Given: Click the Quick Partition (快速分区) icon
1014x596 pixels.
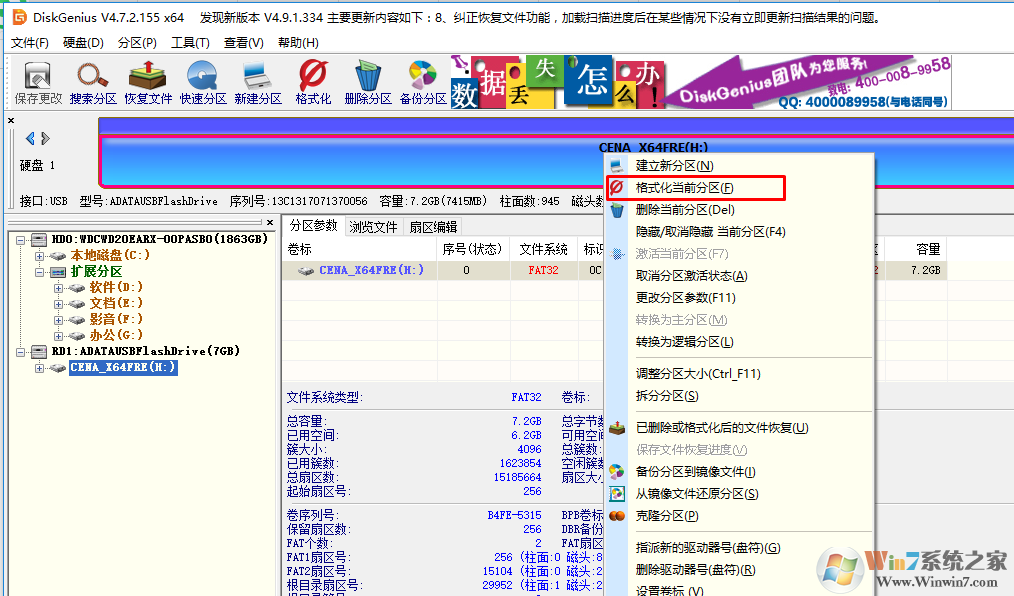Looking at the screenshot, I should coord(203,81).
